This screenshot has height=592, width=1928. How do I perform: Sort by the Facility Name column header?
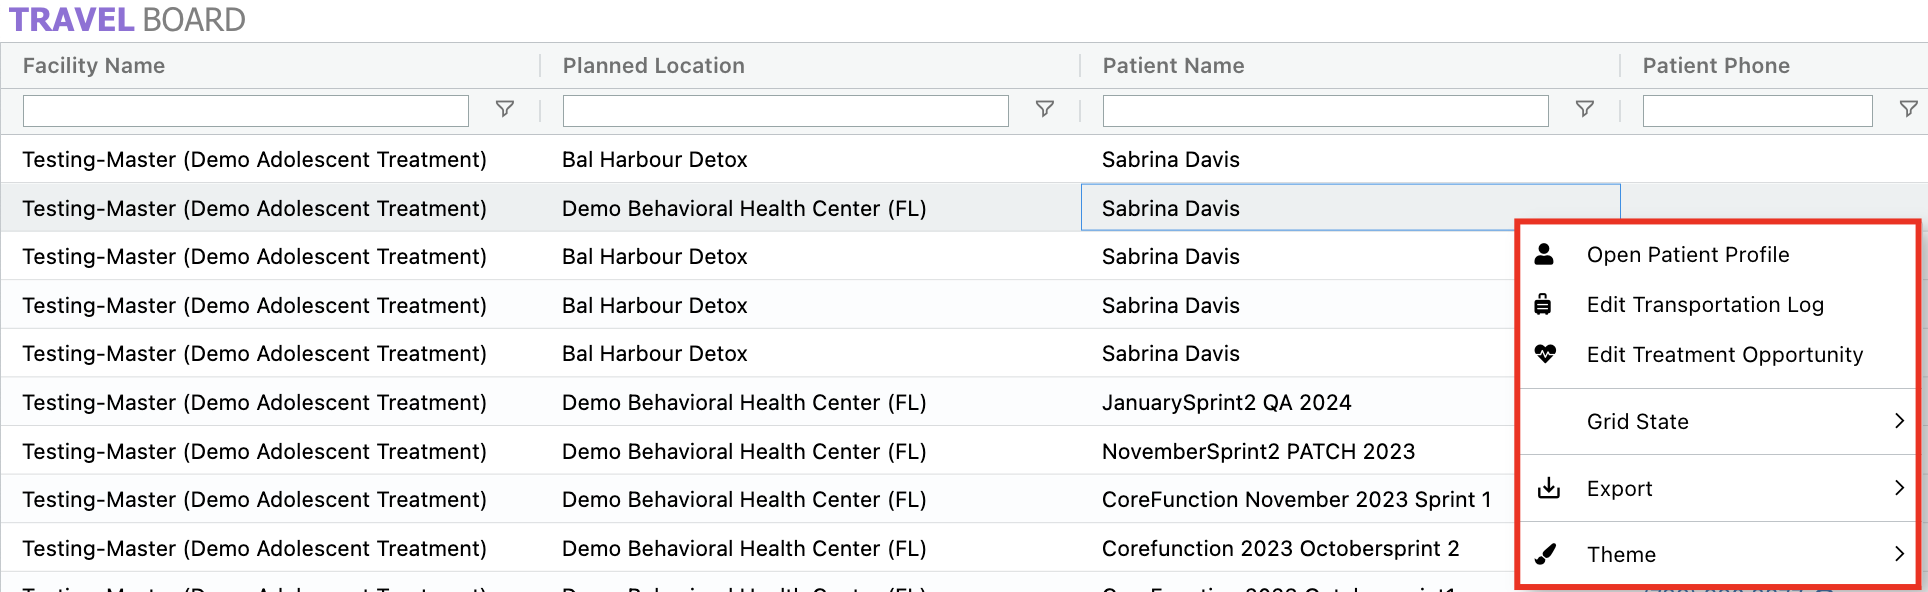click(94, 66)
